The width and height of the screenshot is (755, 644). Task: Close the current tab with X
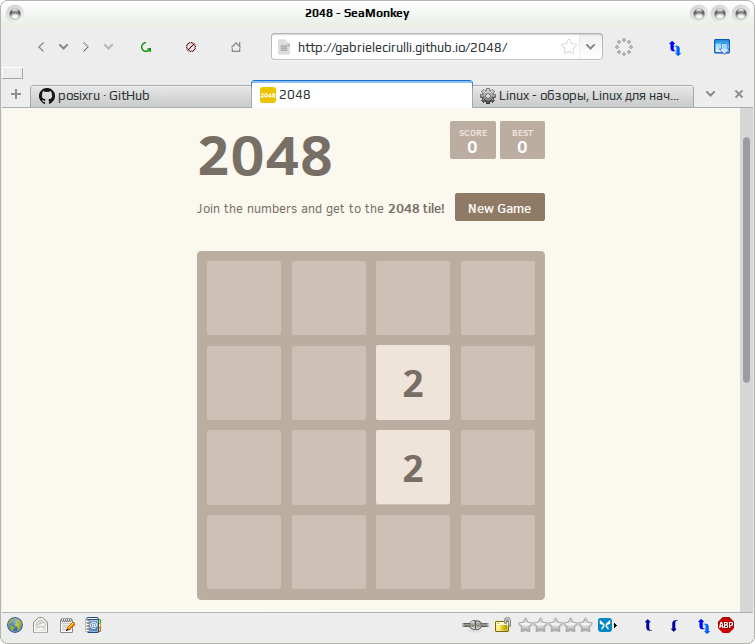pos(739,94)
